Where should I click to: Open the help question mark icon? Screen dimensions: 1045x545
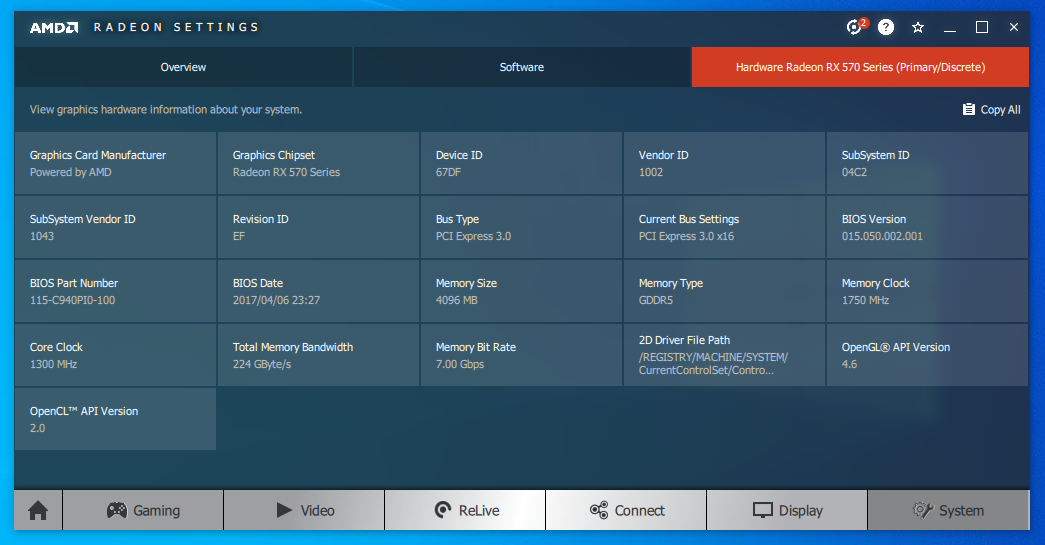(x=886, y=27)
